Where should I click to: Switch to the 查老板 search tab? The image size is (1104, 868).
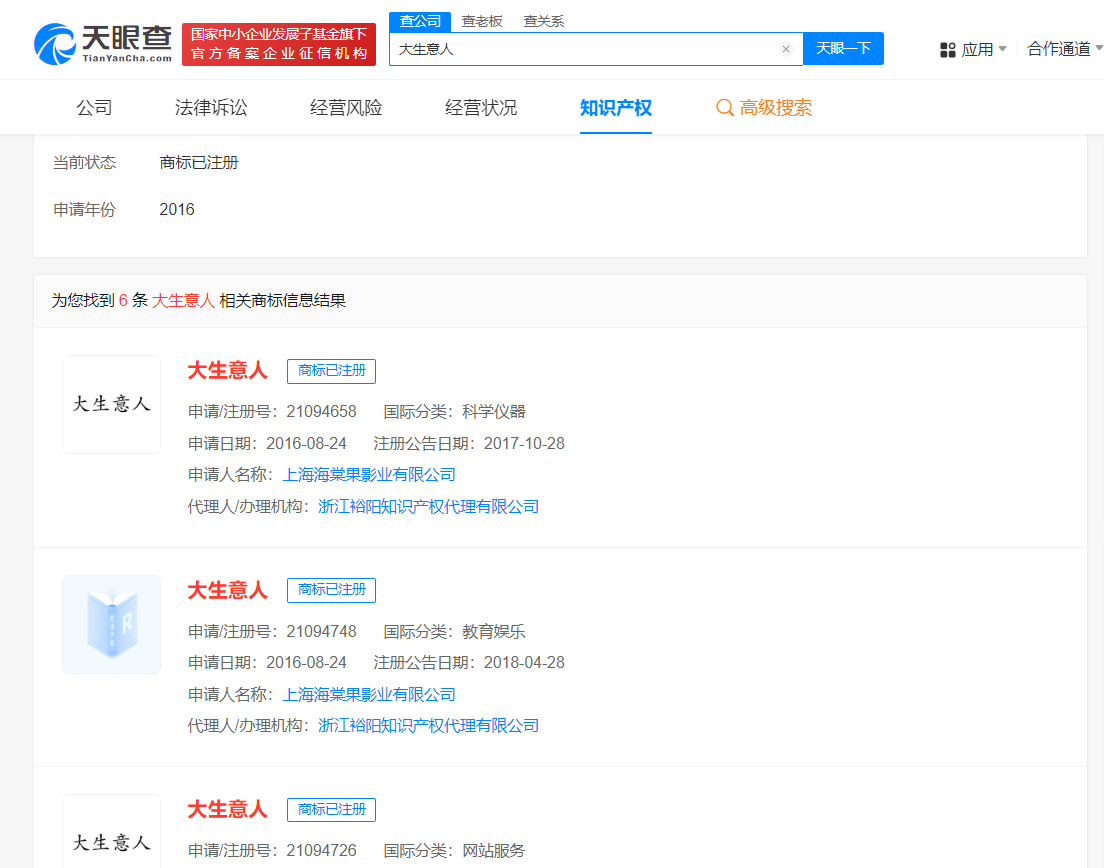(482, 20)
